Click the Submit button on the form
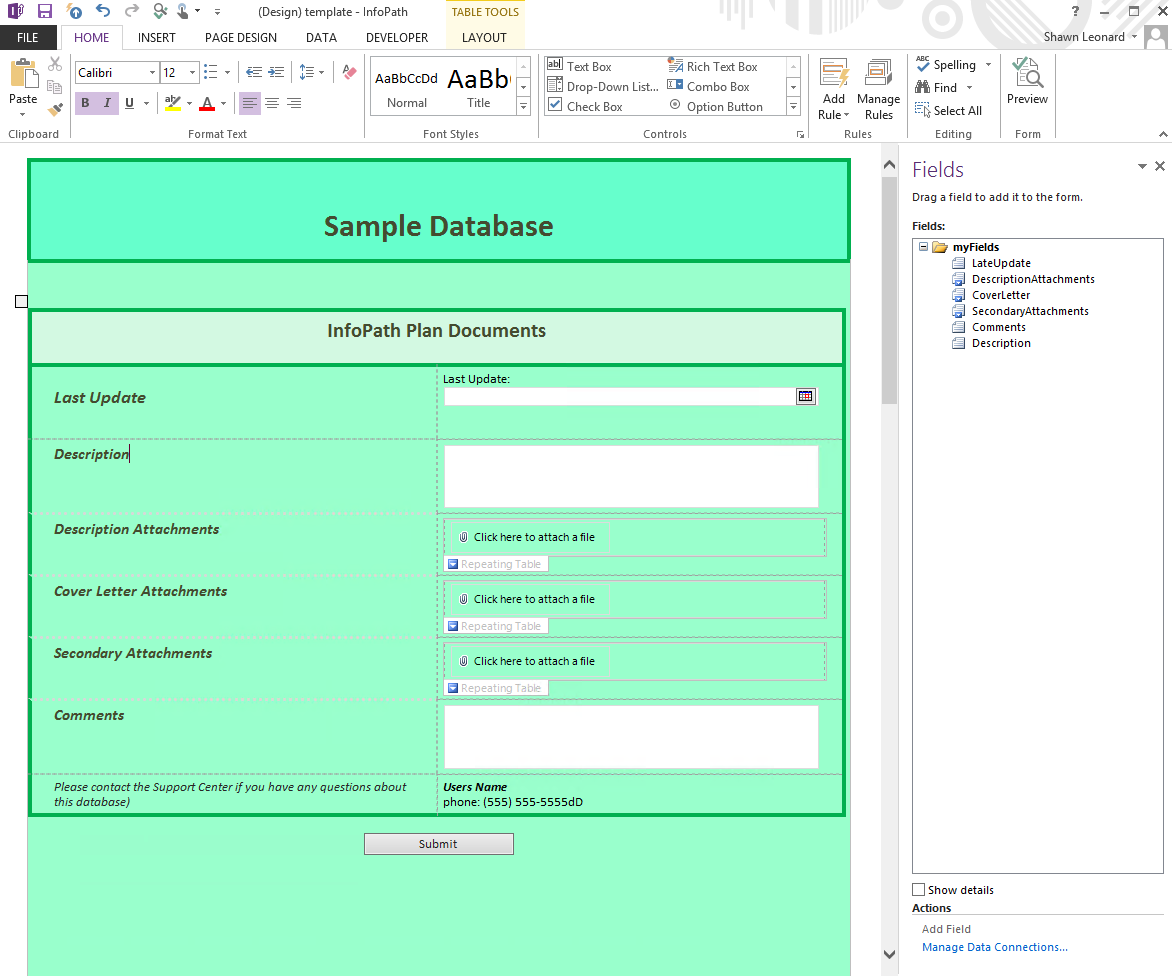The height and width of the screenshot is (976, 1172). tap(439, 844)
